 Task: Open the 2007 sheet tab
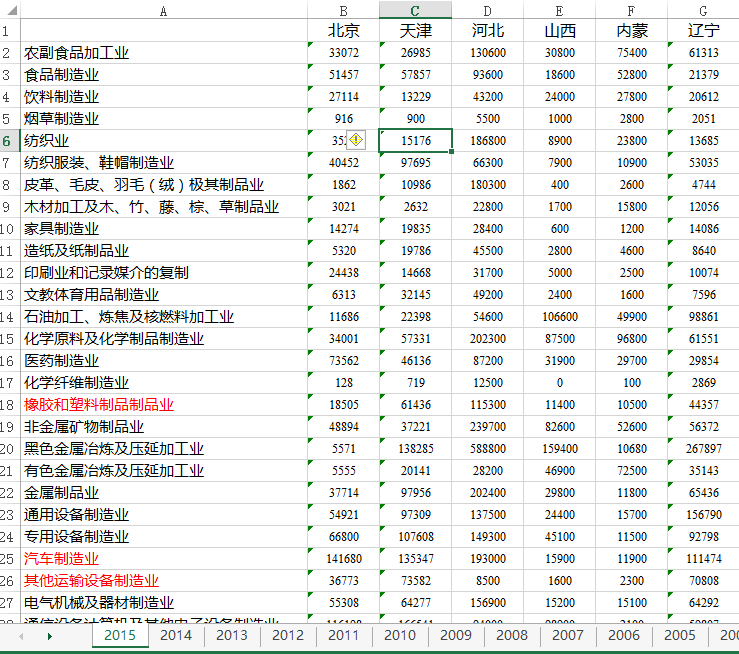coord(568,635)
